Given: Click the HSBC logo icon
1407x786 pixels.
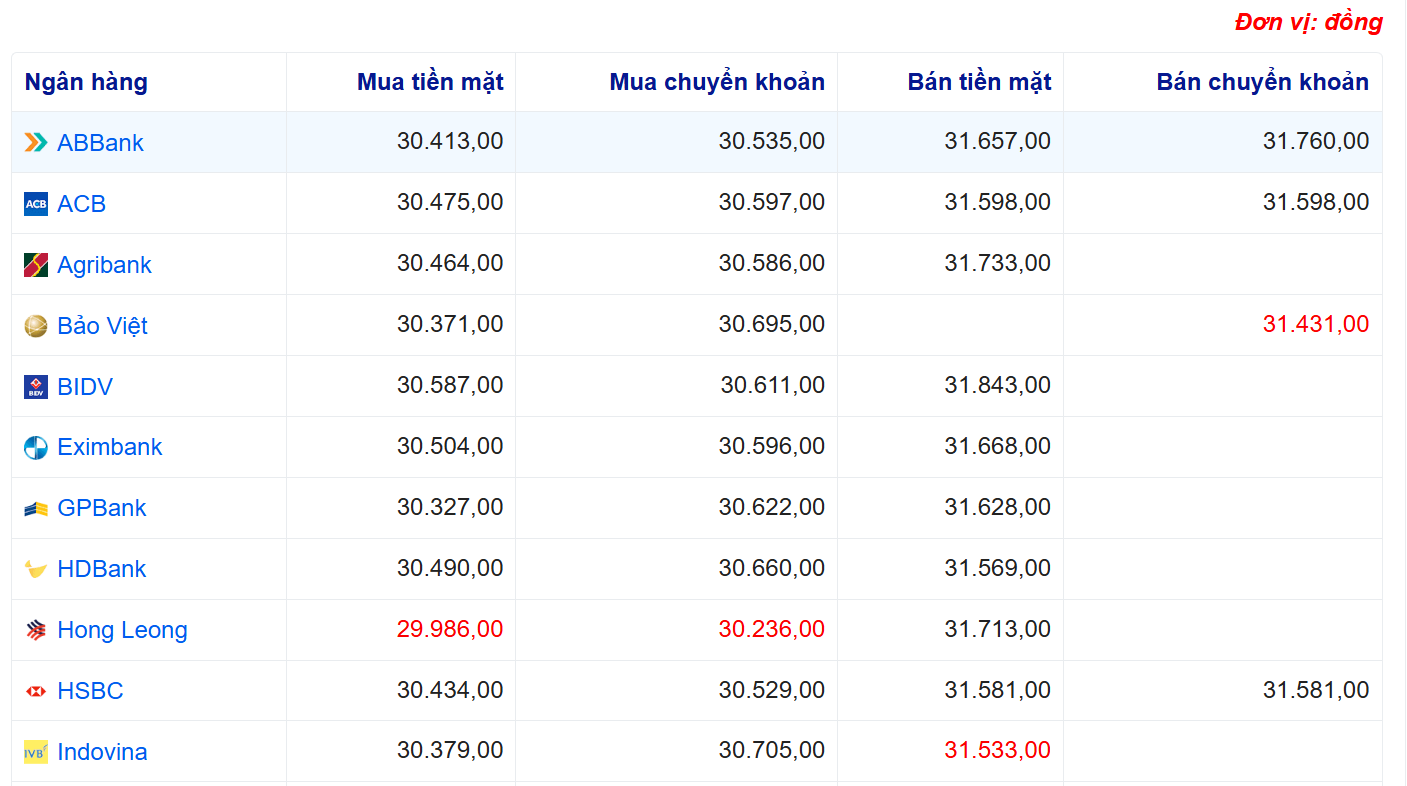Looking at the screenshot, I should (36, 691).
